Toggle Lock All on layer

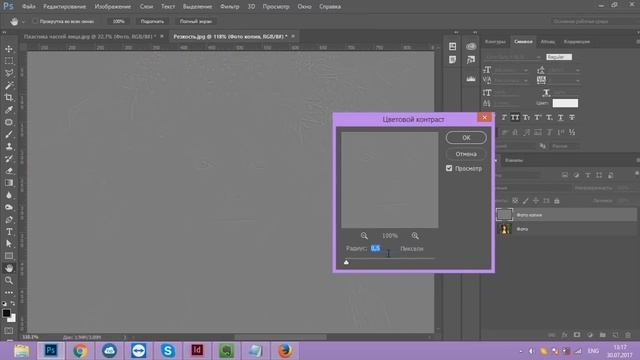click(x=557, y=201)
